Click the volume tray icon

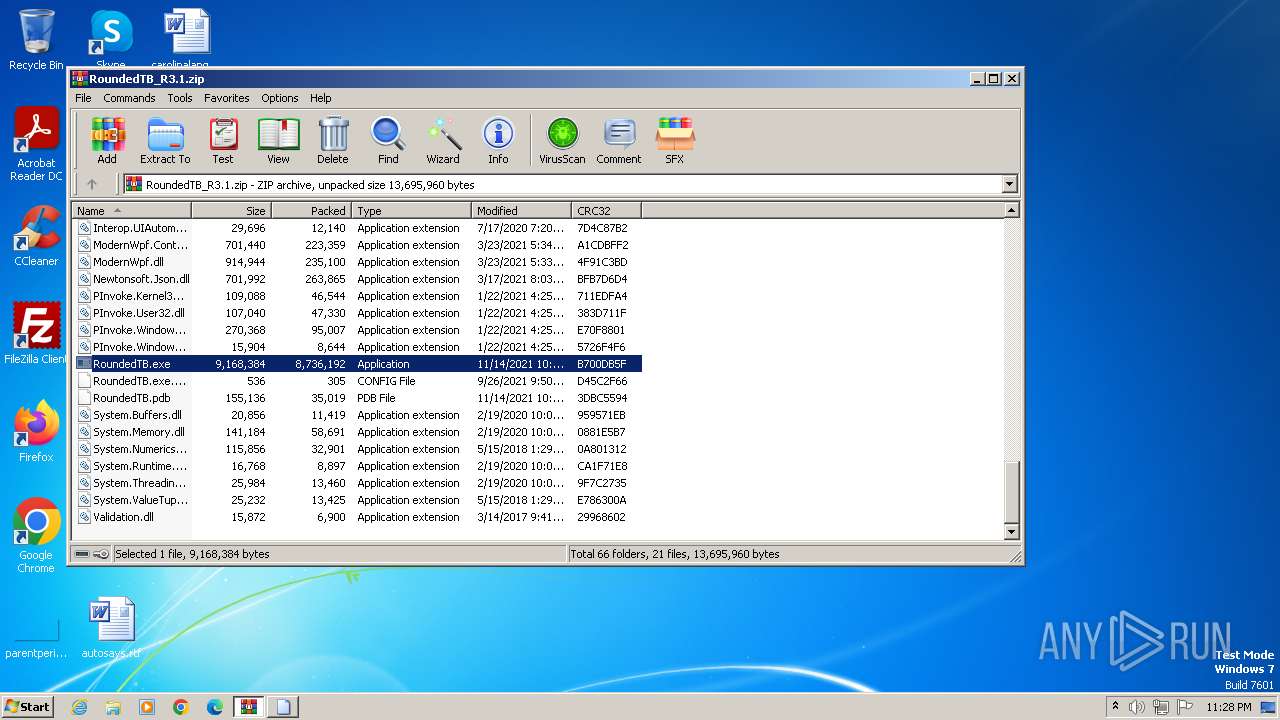[1136, 707]
